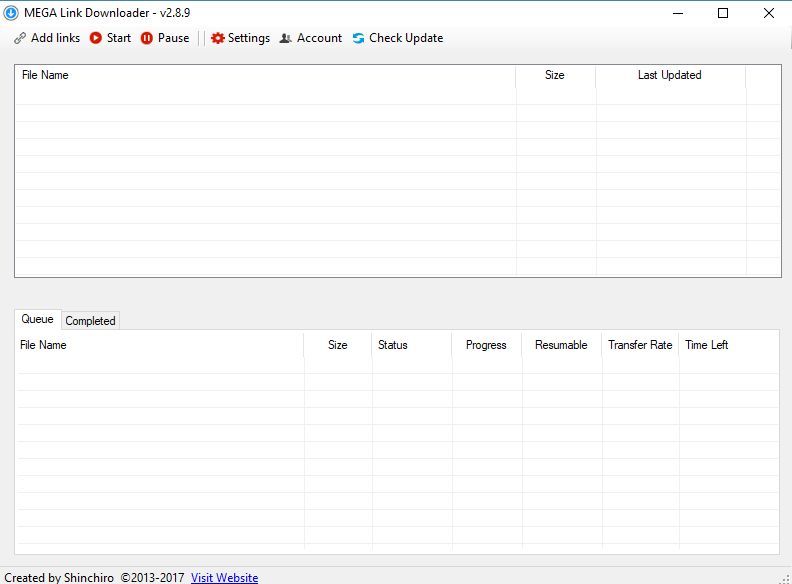Sort top list by Size header
The image size is (792, 584).
point(556,75)
